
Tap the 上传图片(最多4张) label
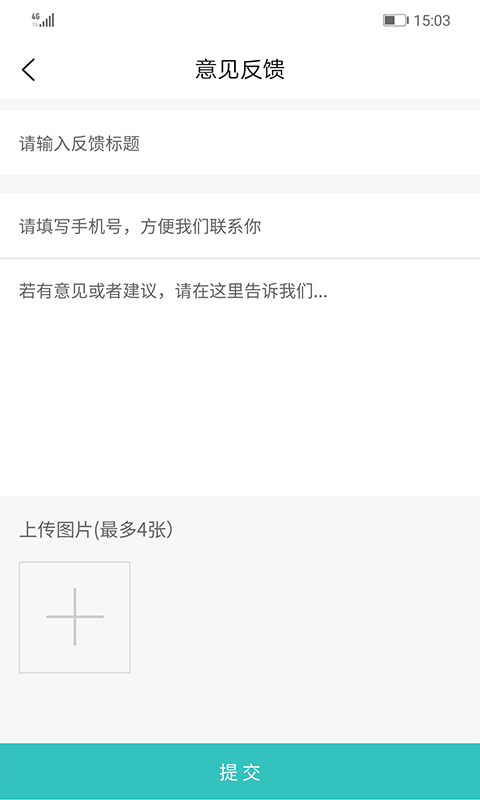pyautogui.click(x=96, y=530)
